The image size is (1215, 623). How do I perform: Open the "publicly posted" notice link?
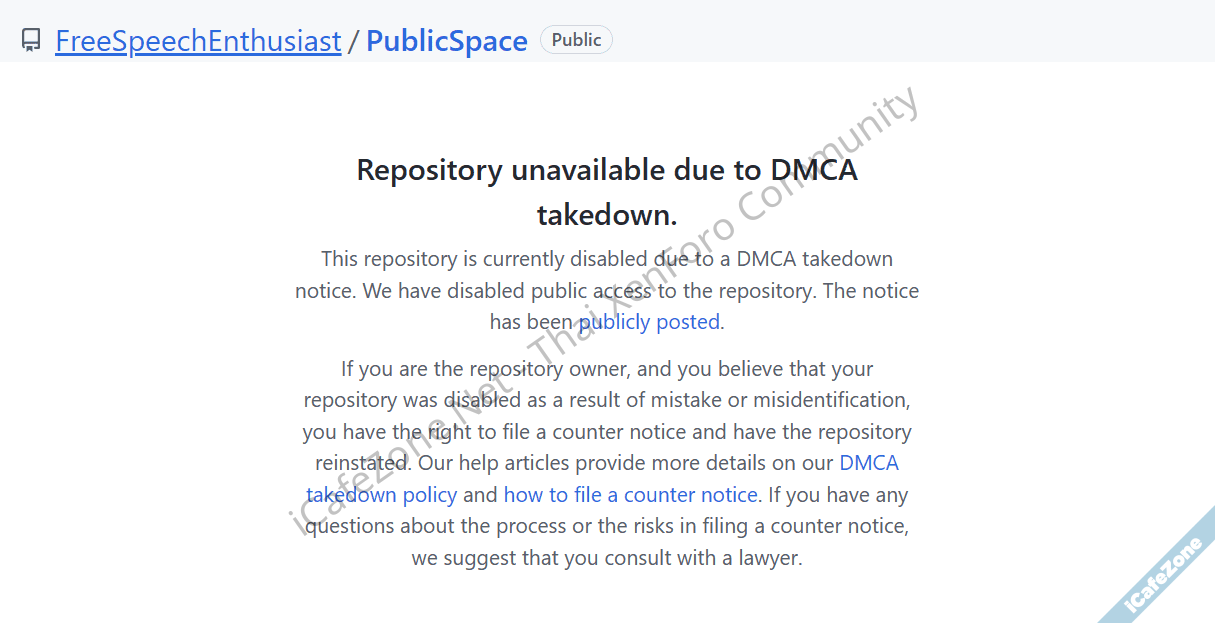pos(649,322)
